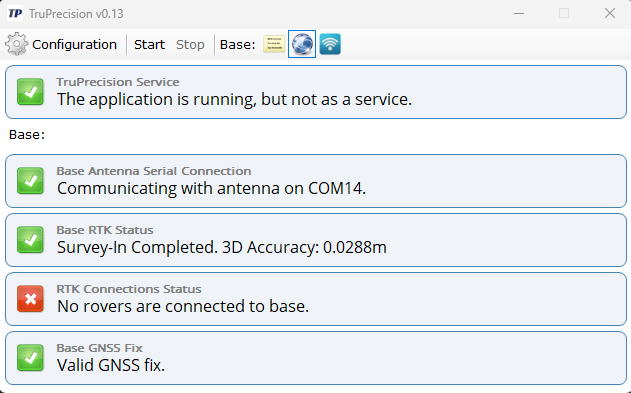Open Configuration via the gear icon

[x=16, y=44]
